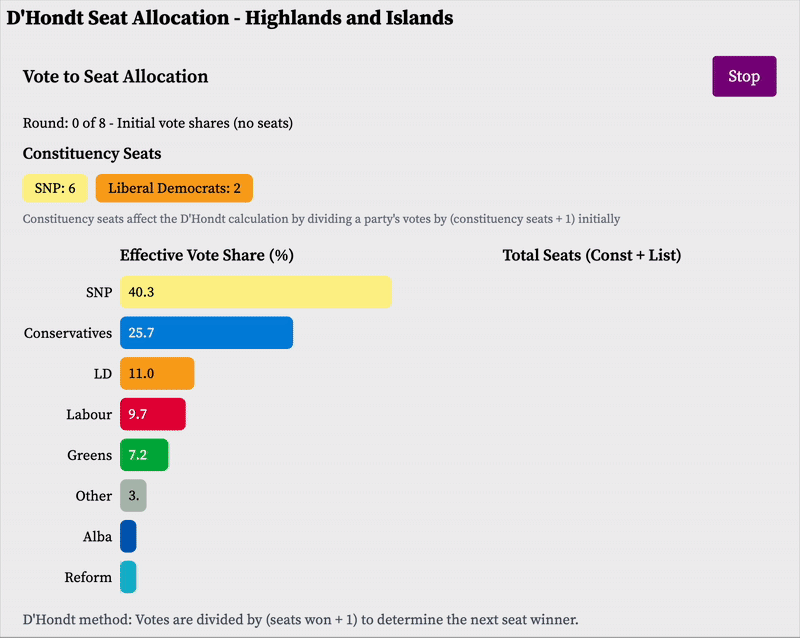Click the Alba party label
This screenshot has width=800, height=638.
[97, 537]
